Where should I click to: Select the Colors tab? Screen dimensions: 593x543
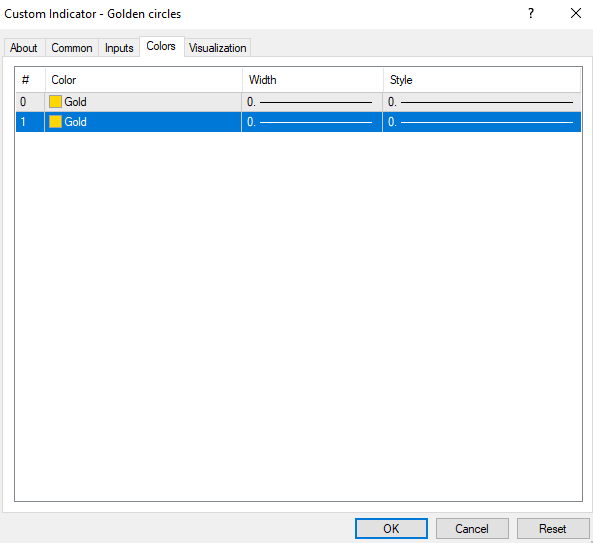pyautogui.click(x=161, y=47)
